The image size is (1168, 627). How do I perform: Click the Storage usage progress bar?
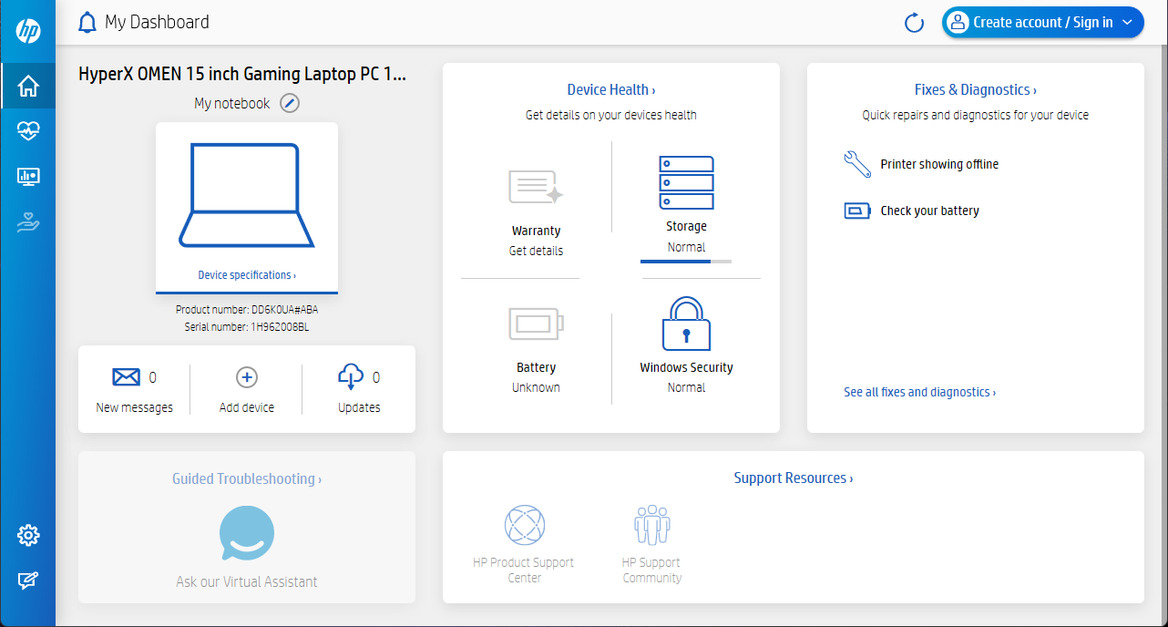click(x=686, y=261)
